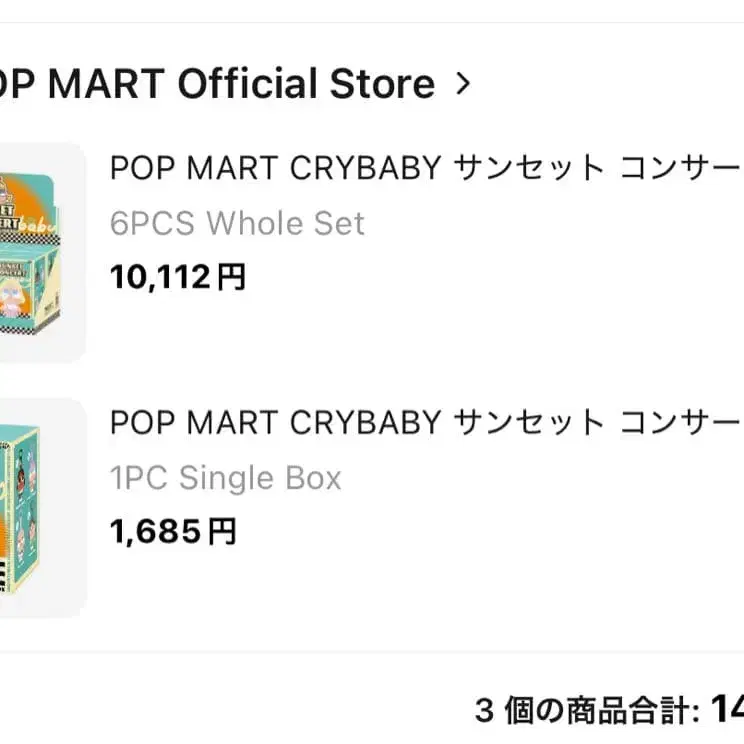The height and width of the screenshot is (744, 744).
Task: Click truncated "コンサー" text in Single Box title
Action: [682, 423]
